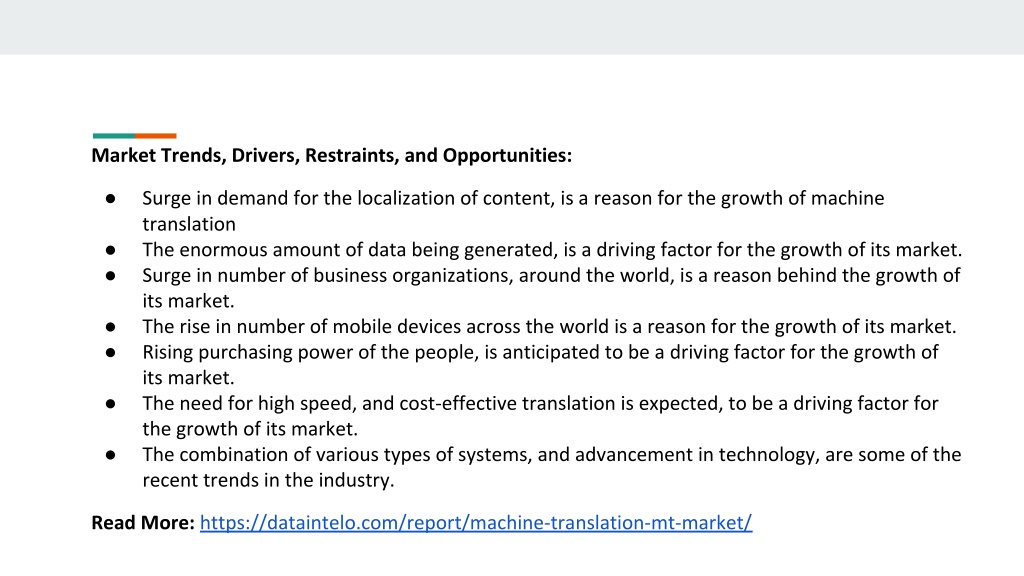Click the gray header band at the top
Viewport: 1024px width, 576px height.
tap(512, 27)
